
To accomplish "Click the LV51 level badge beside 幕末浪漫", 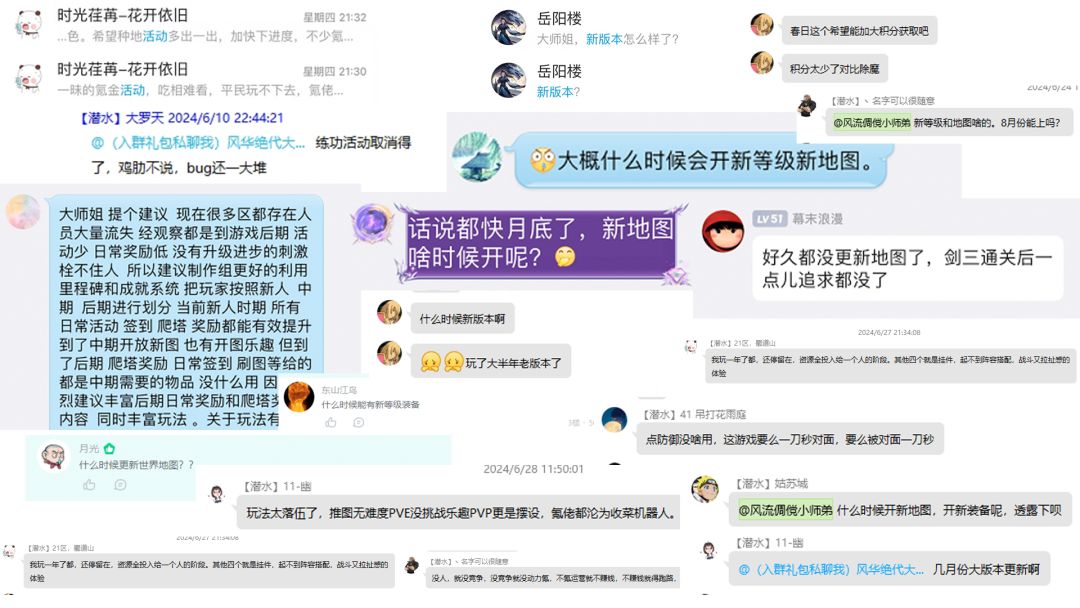I will click(769, 219).
